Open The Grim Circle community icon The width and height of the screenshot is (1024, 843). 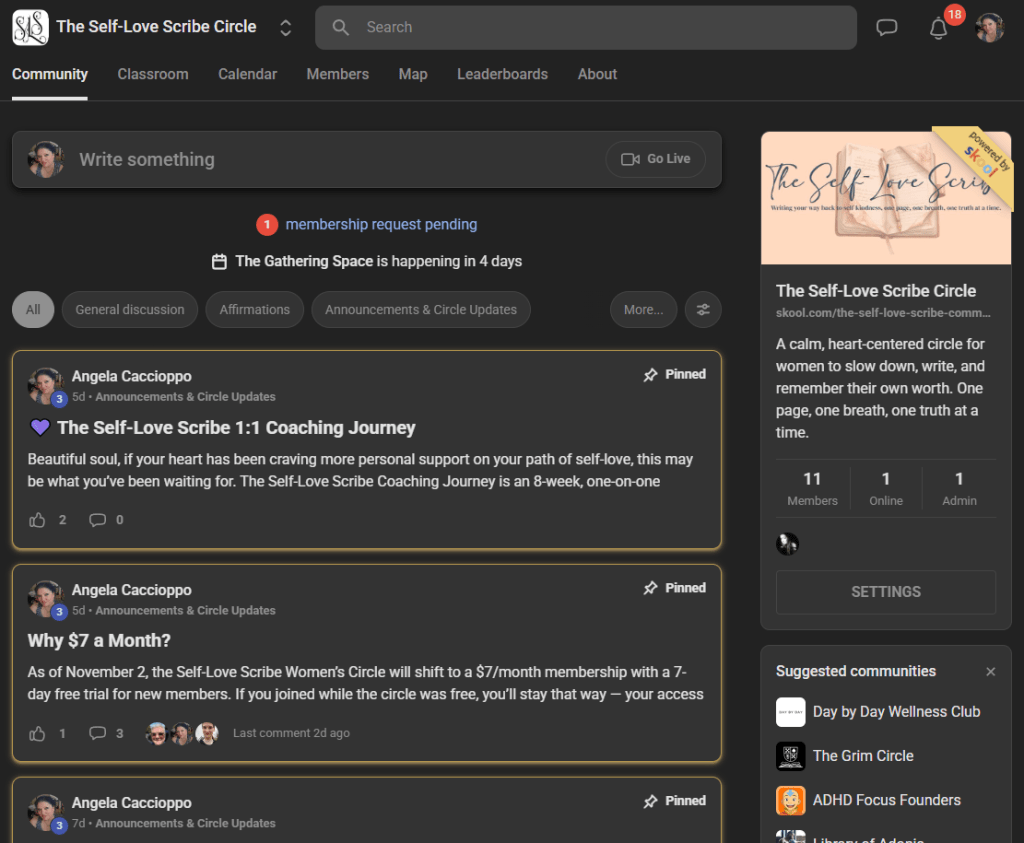(790, 756)
